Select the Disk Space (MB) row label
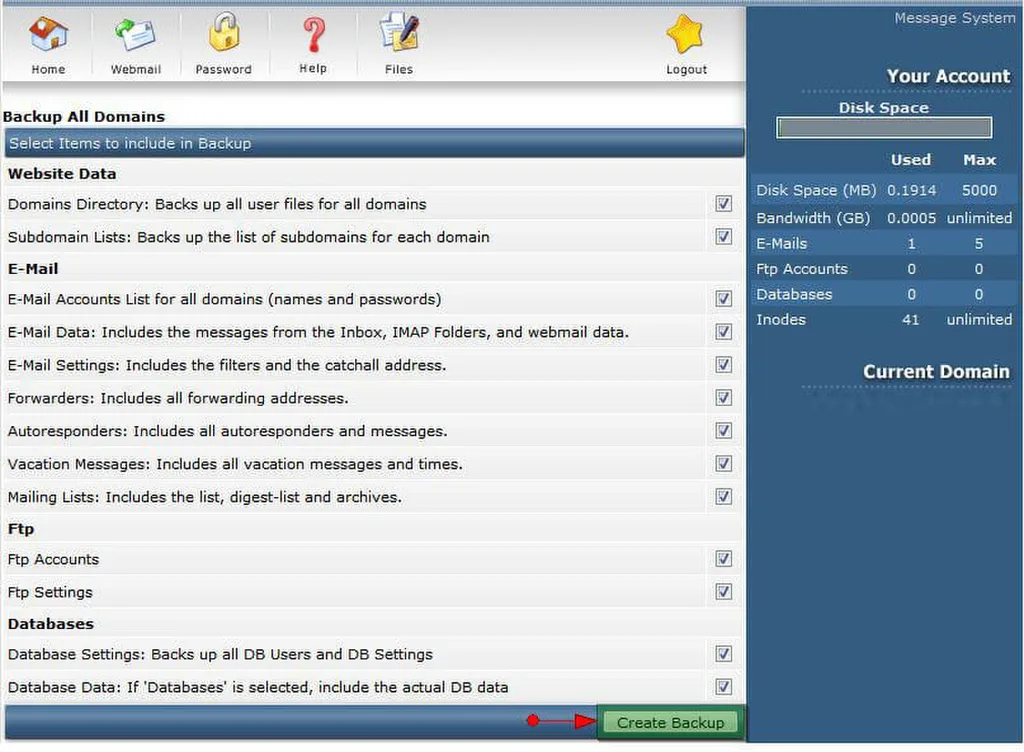The image size is (1024, 752). [x=816, y=191]
